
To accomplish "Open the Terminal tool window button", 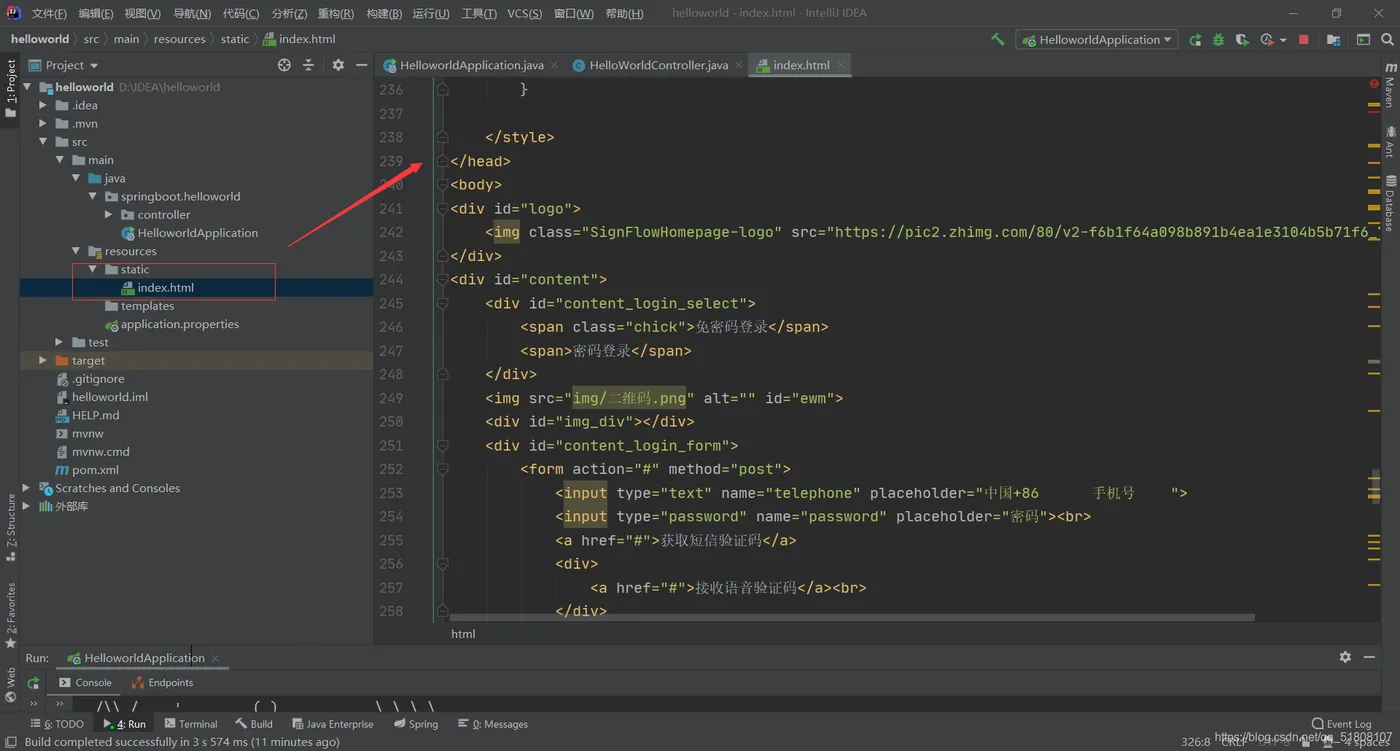I will click(190, 724).
